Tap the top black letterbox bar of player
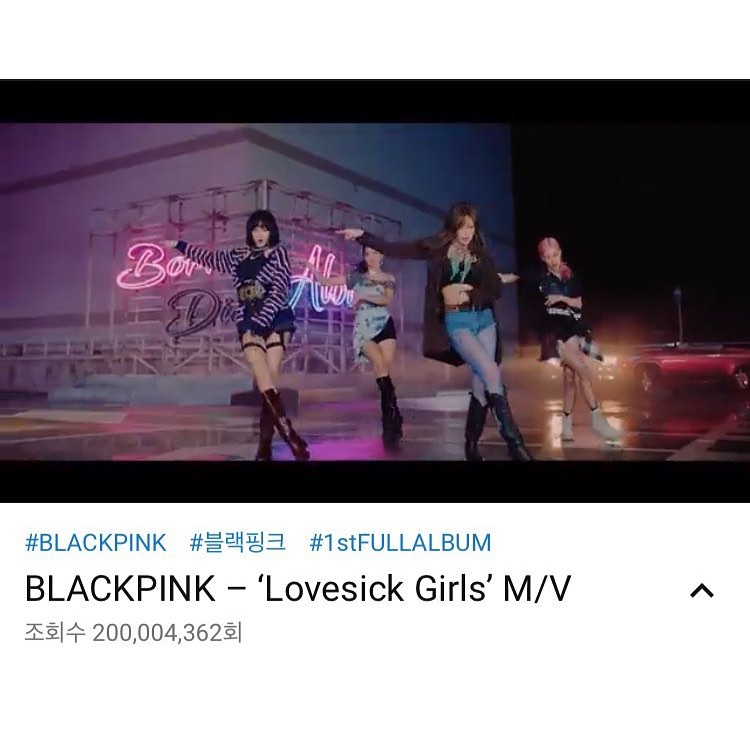The height and width of the screenshot is (750, 750). (x=375, y=101)
